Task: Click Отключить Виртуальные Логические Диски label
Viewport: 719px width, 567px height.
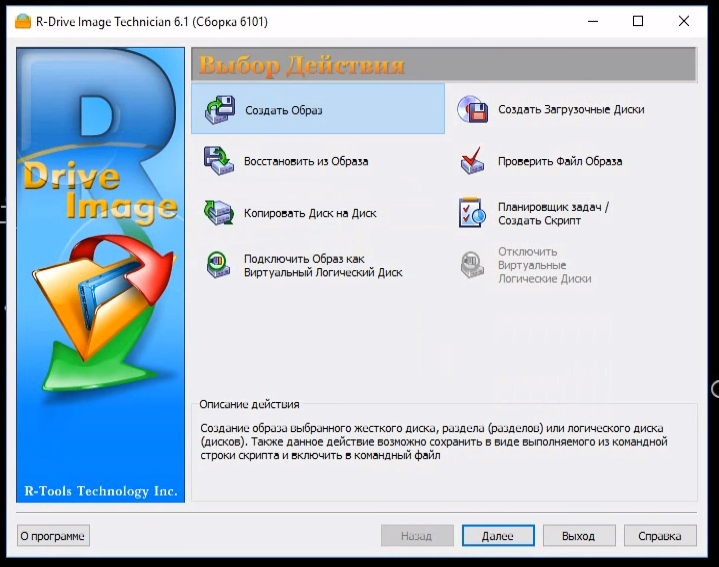Action: point(545,265)
